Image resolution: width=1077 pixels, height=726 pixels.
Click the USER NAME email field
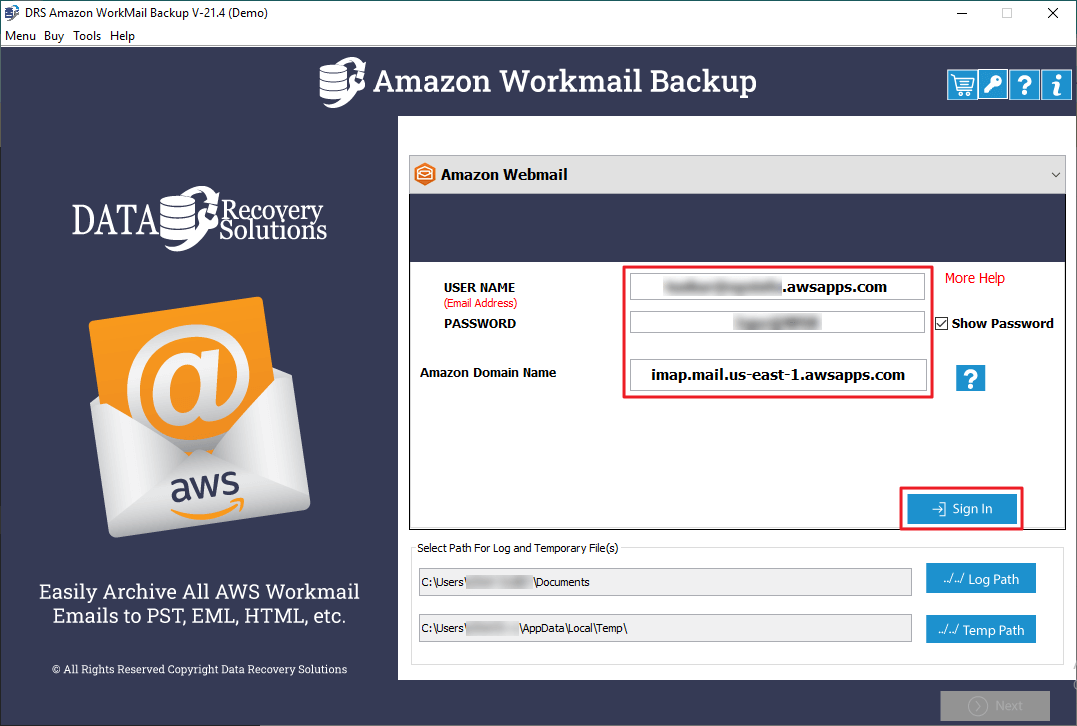[777, 286]
